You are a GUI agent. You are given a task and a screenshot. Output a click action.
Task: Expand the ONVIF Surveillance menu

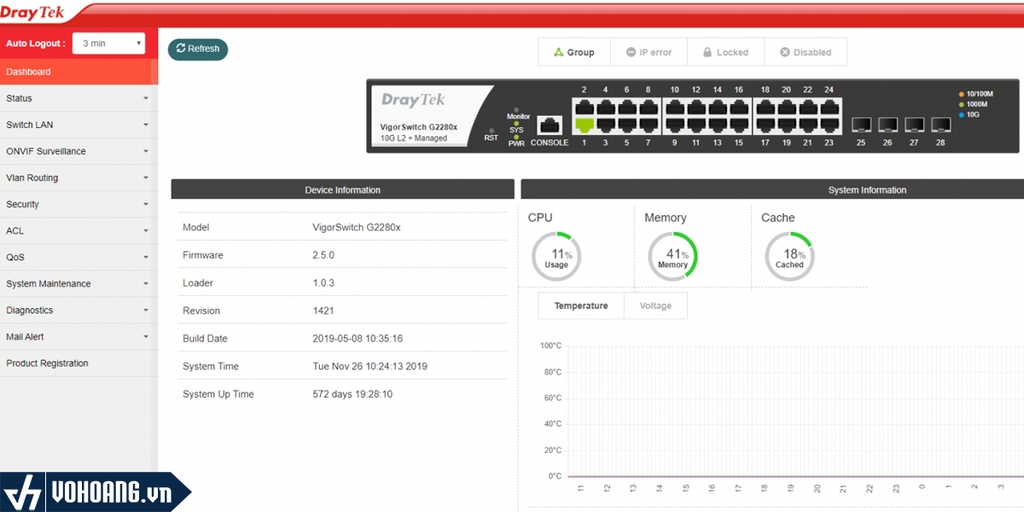coord(78,151)
